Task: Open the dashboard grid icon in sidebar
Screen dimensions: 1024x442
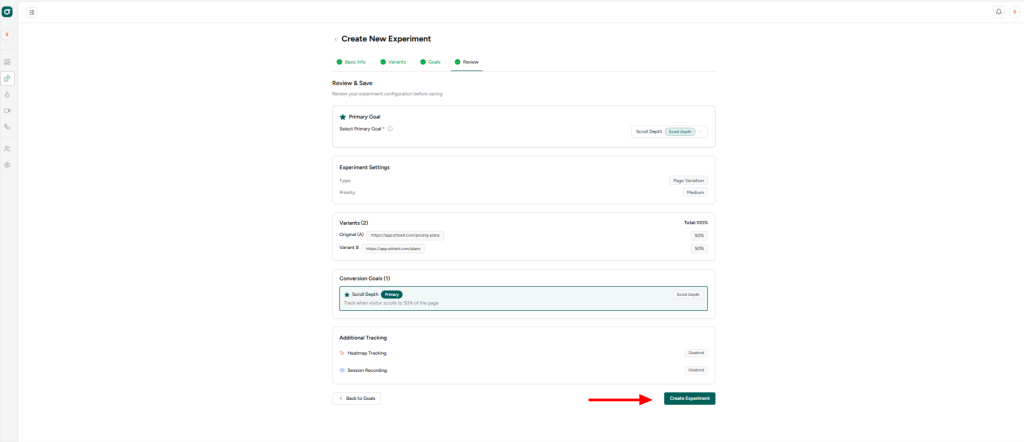Action: [7, 62]
